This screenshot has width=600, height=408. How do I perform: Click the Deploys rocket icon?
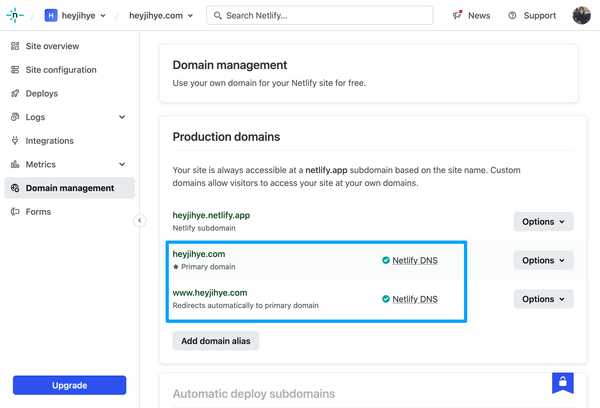click(15, 93)
